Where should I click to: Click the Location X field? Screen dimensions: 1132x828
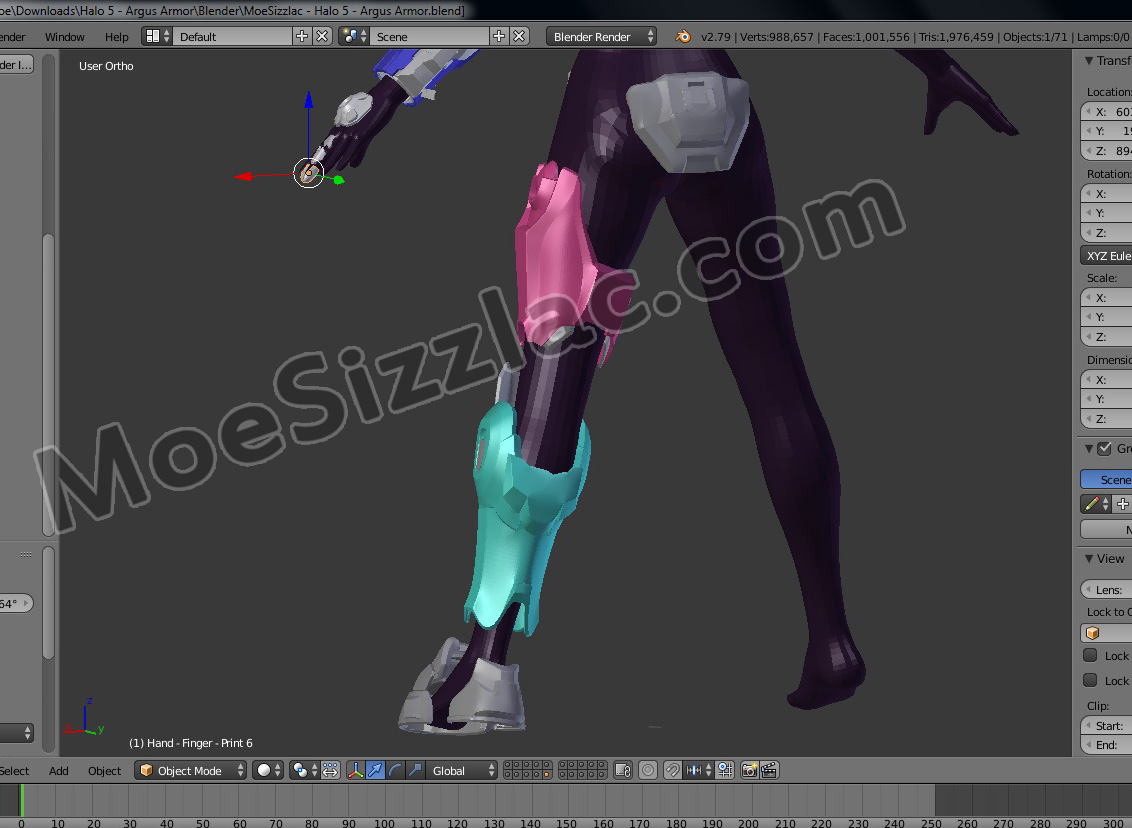click(1106, 112)
